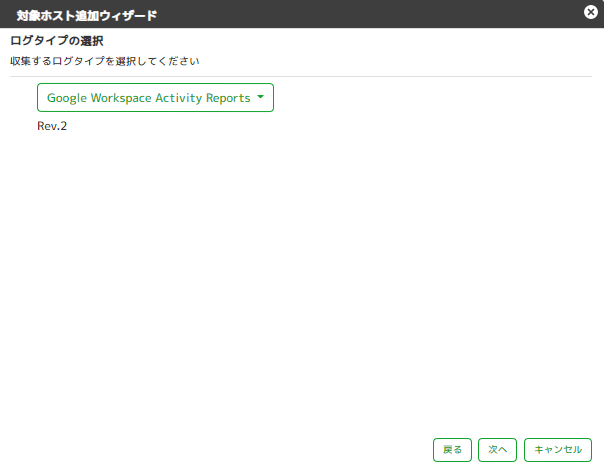
Task: Select the Rev.2 revision text
Action: [52, 126]
